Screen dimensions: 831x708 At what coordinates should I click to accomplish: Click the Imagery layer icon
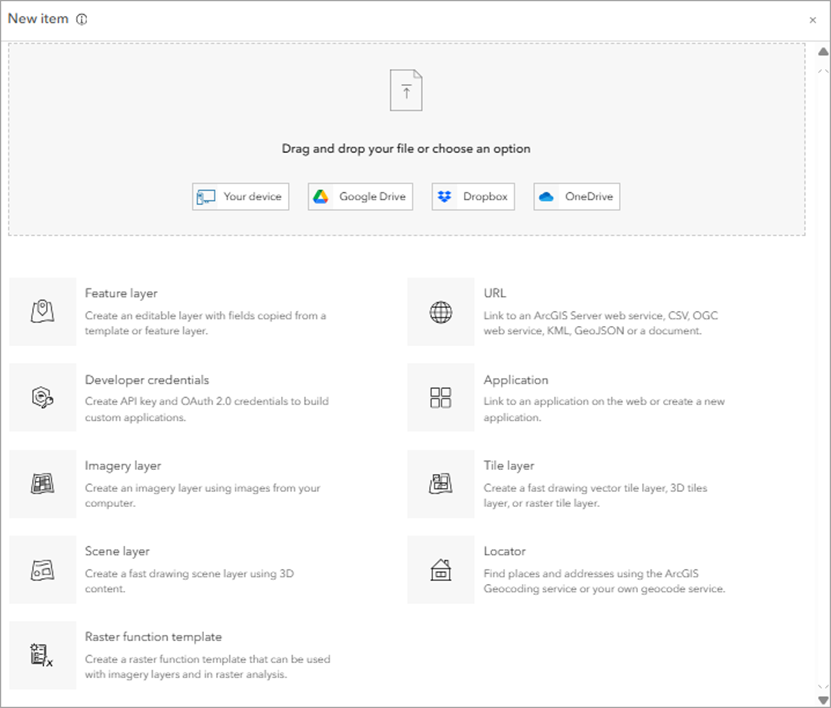pos(42,483)
